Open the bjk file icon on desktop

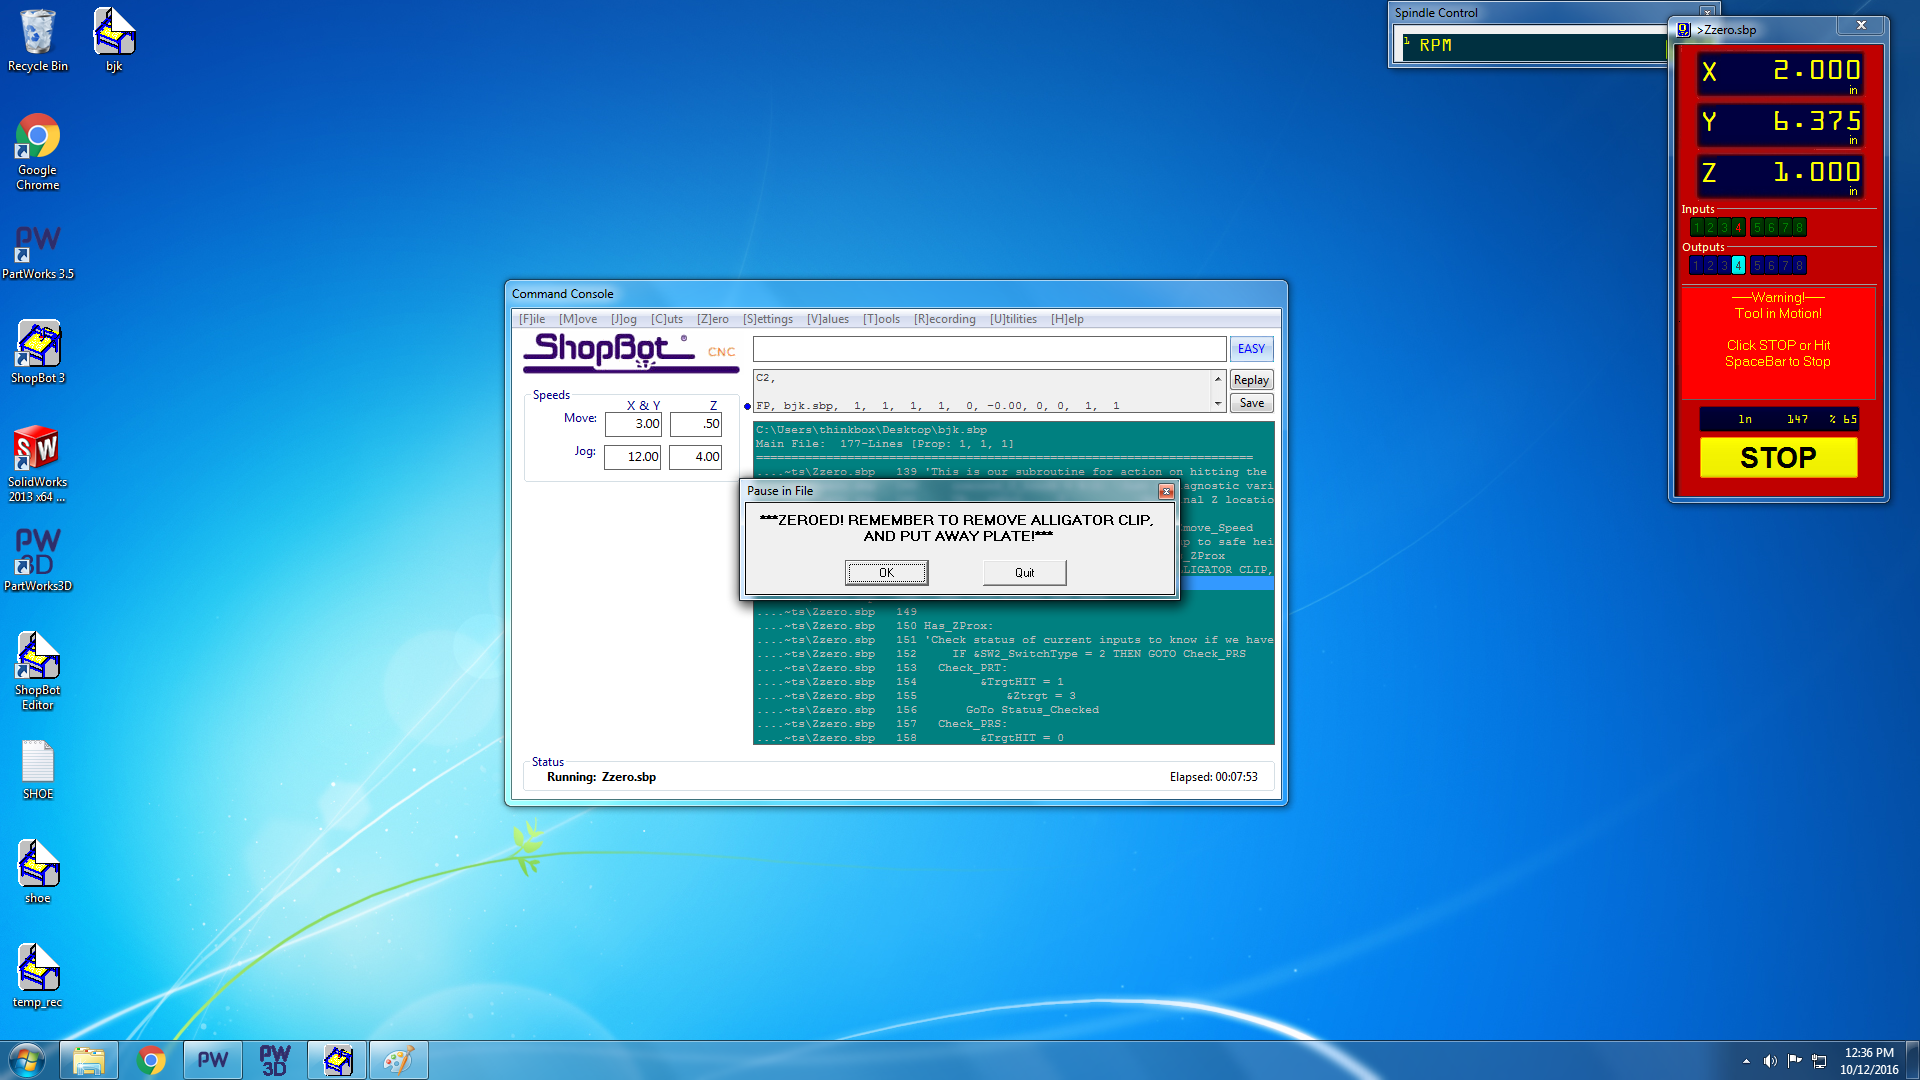(x=114, y=40)
